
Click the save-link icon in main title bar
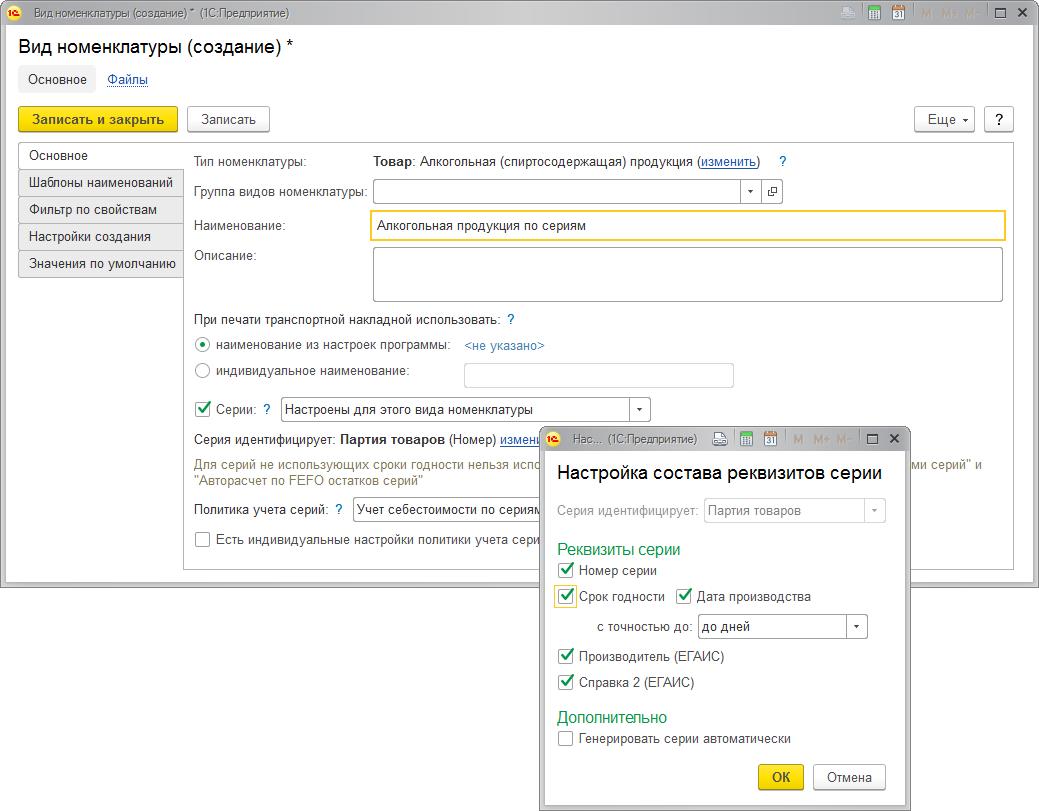pyautogui.click(x=848, y=13)
